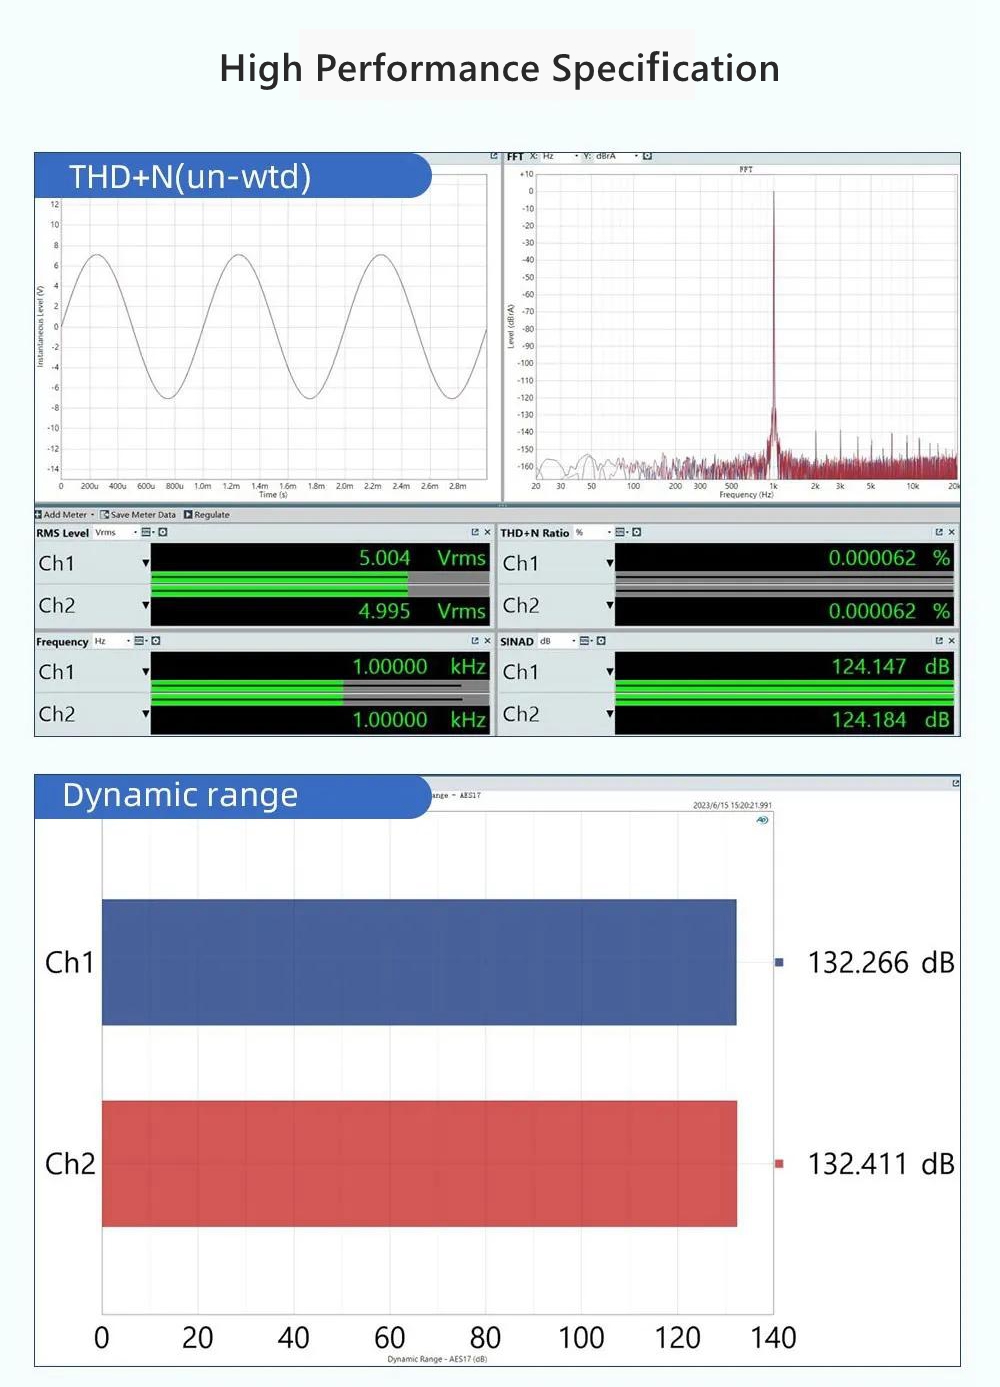
Task: Expand the RMS Level Ch1 channel arrow
Action: tap(145, 564)
